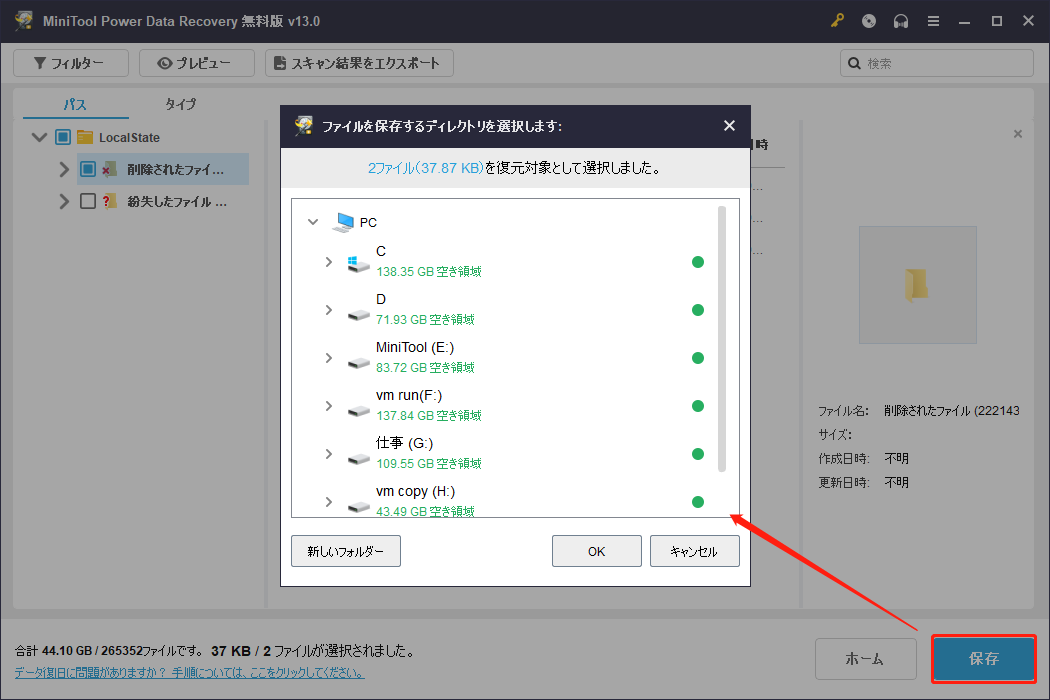Click green status dot for MiniTool (E:)
1050x700 pixels.
point(698,358)
